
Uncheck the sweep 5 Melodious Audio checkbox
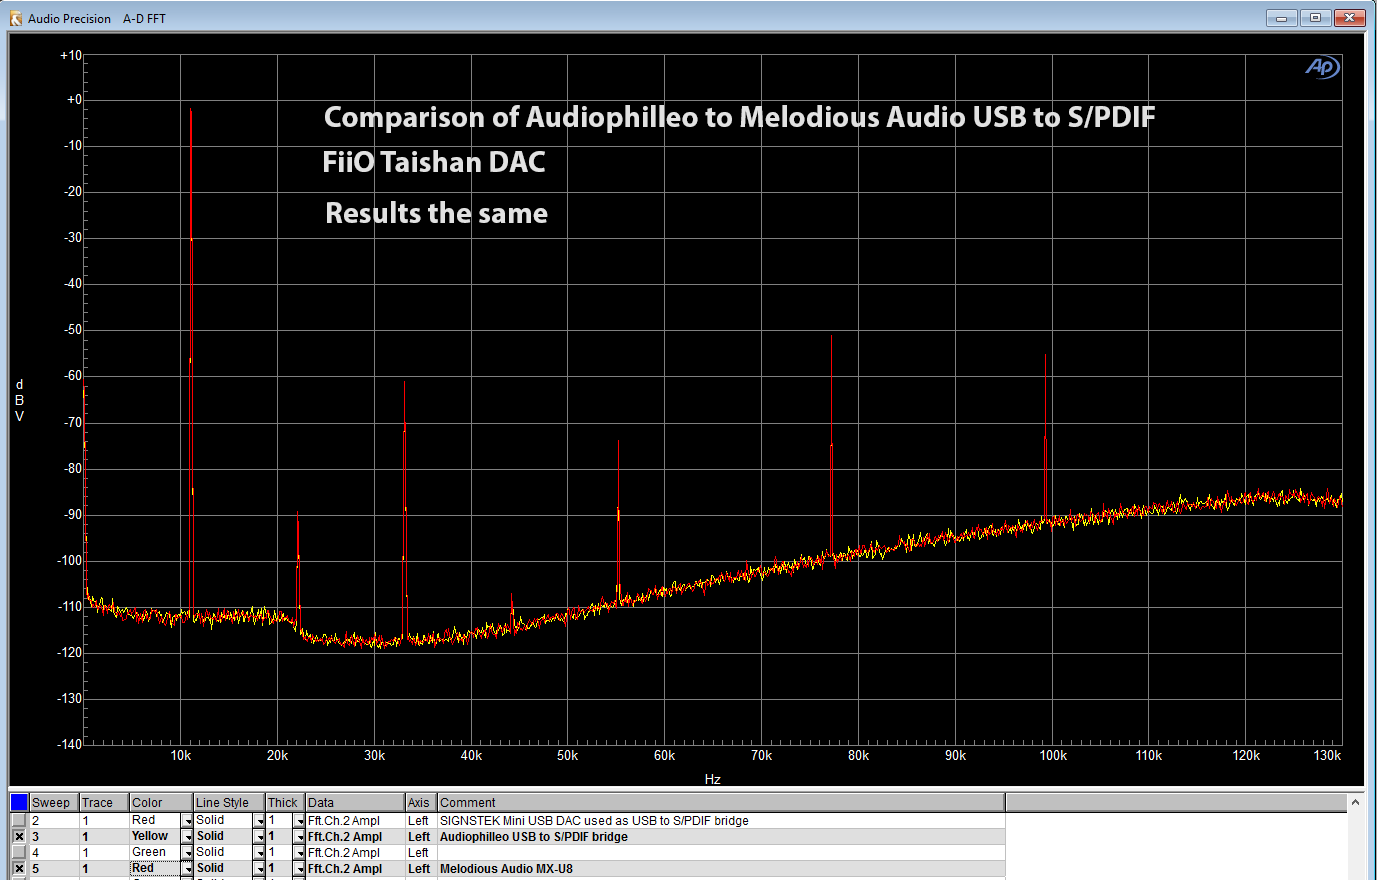point(19,868)
